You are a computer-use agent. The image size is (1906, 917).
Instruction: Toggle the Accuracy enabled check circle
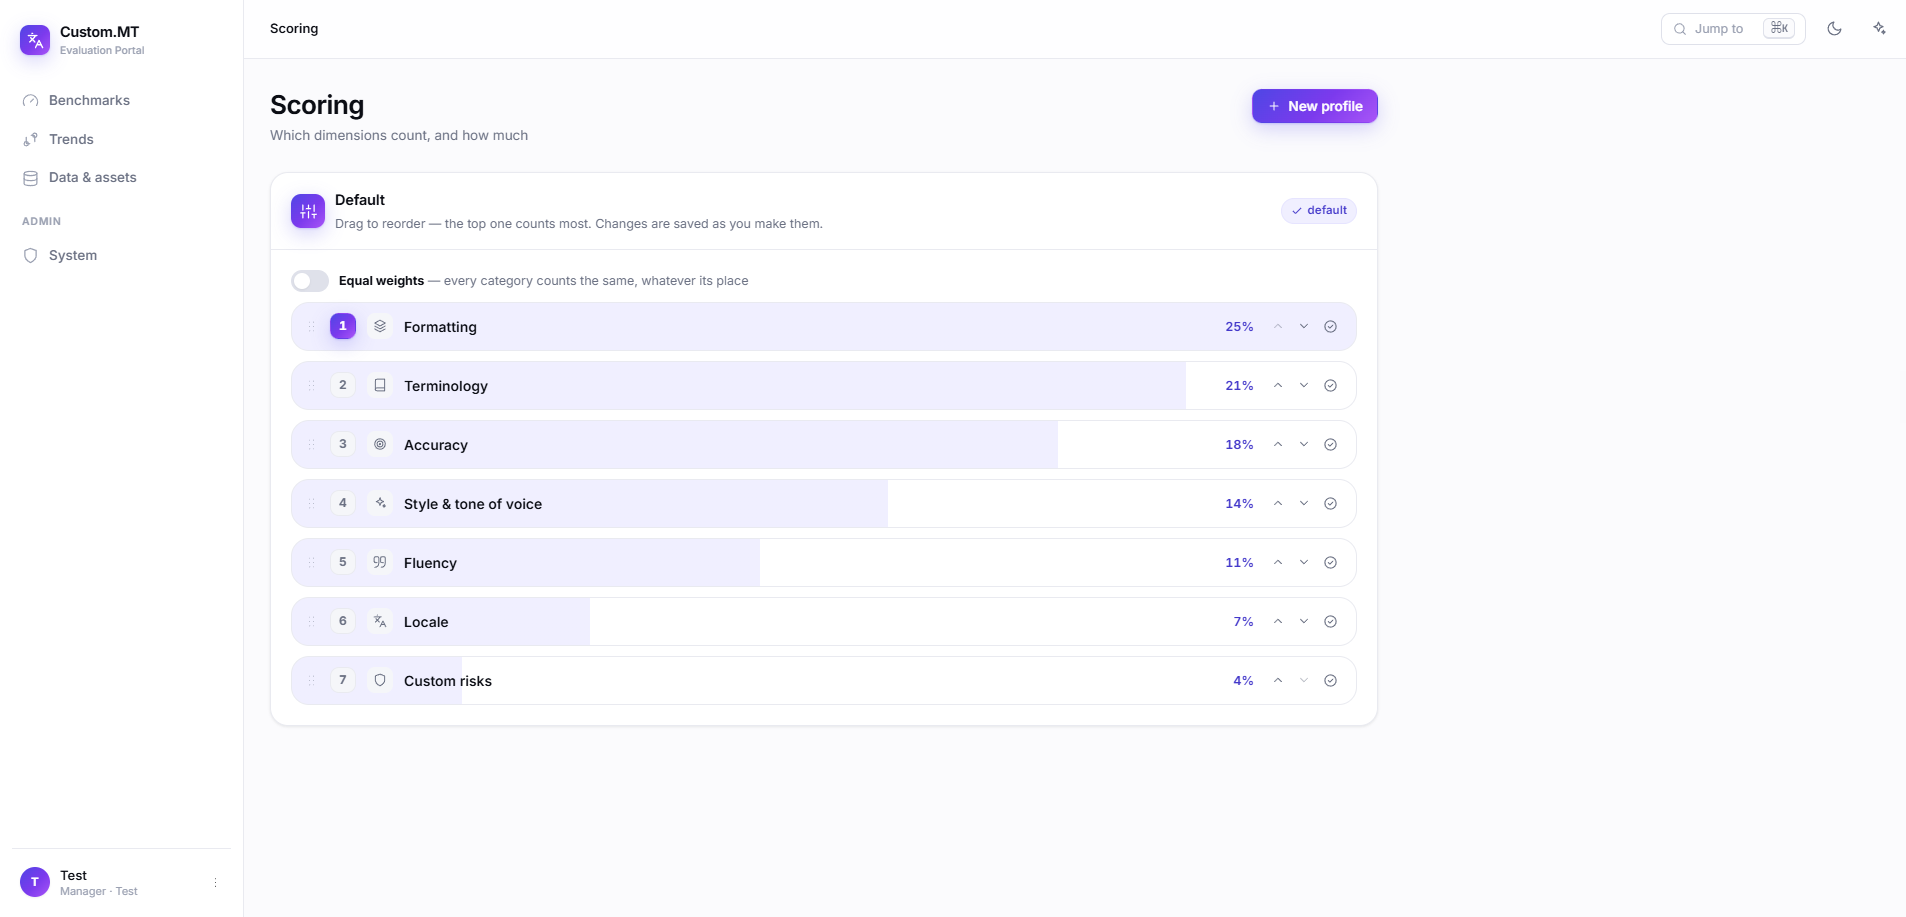1330,444
